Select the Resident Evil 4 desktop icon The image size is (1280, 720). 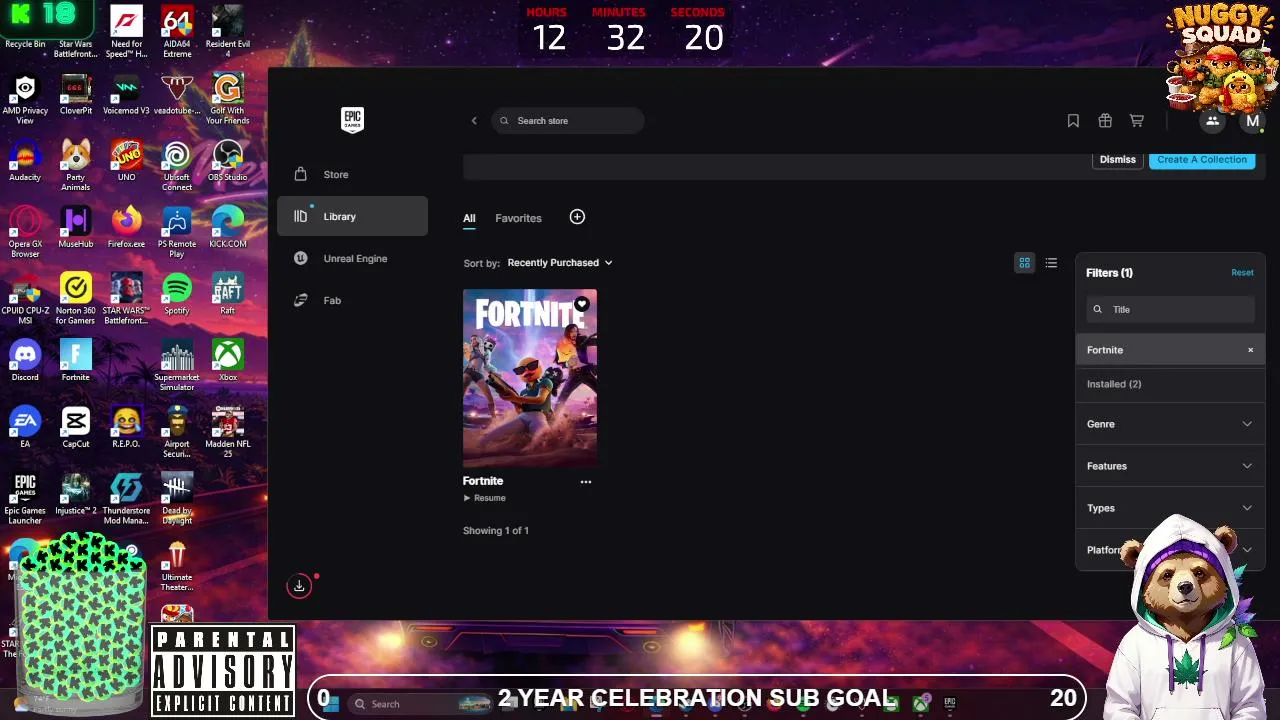[228, 32]
